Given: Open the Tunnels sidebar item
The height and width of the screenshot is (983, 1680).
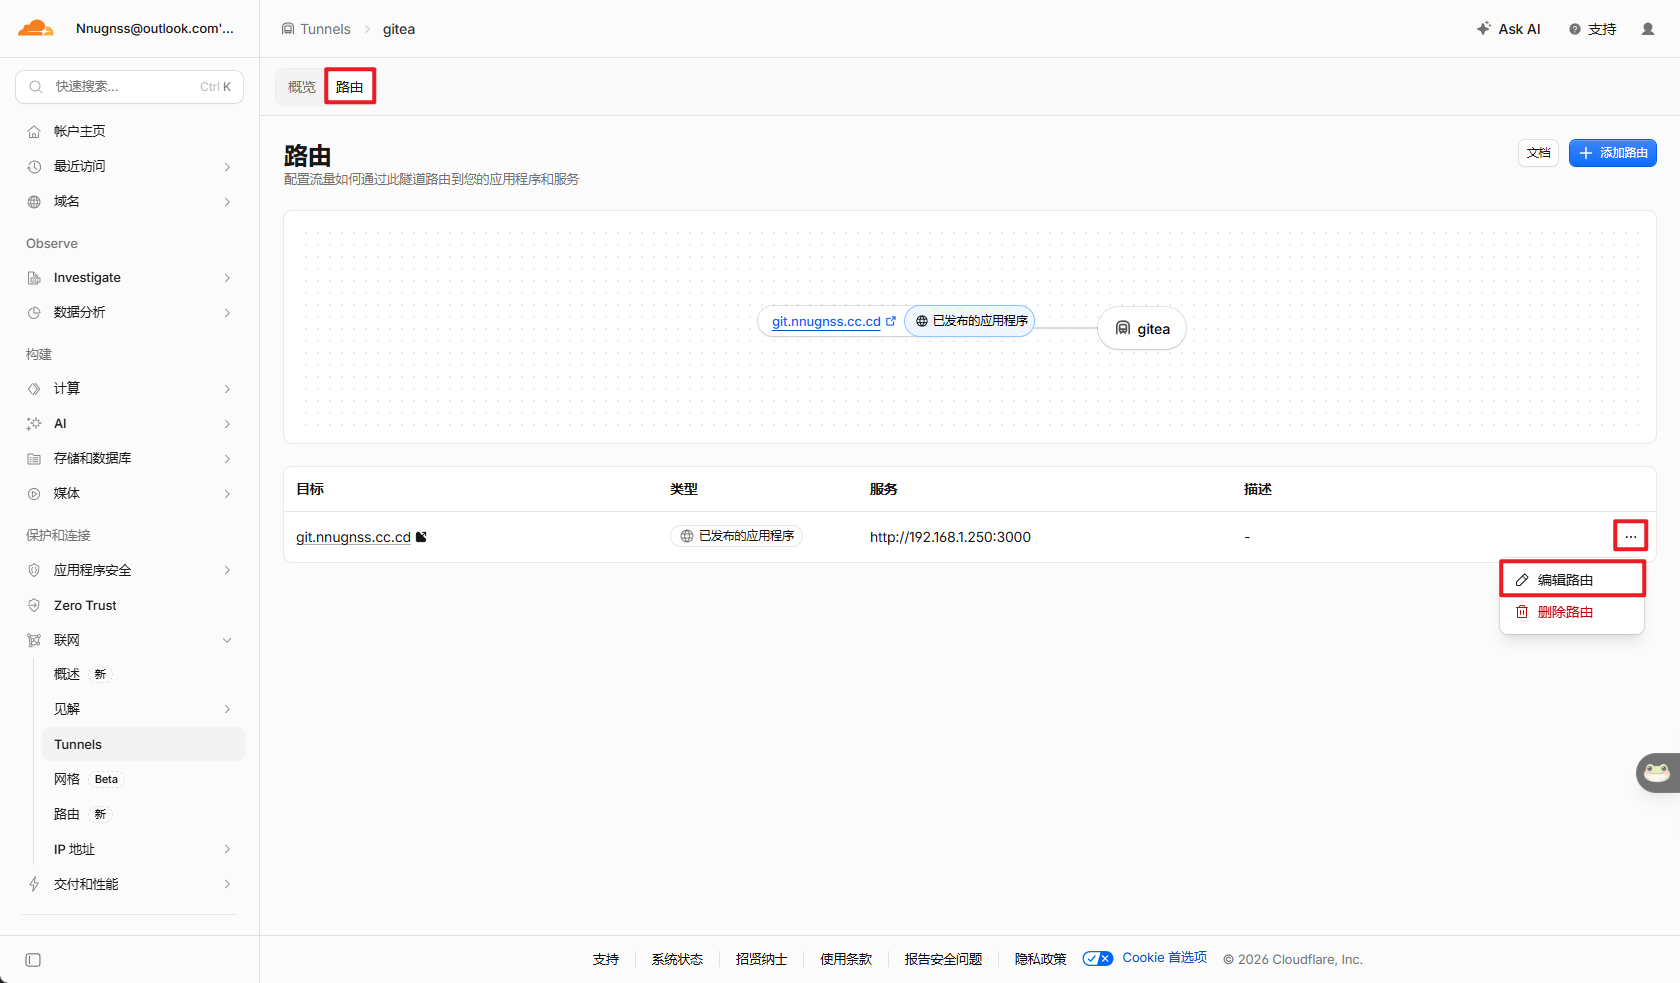Looking at the screenshot, I should pos(143,744).
